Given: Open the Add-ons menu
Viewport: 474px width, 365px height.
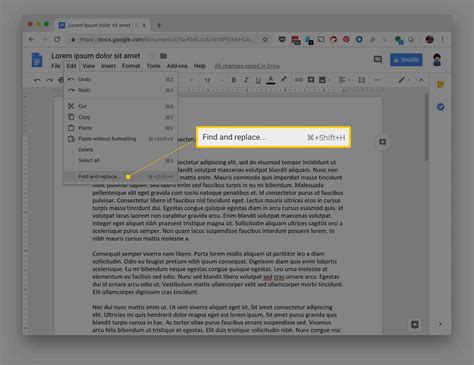Looking at the screenshot, I should click(177, 66).
